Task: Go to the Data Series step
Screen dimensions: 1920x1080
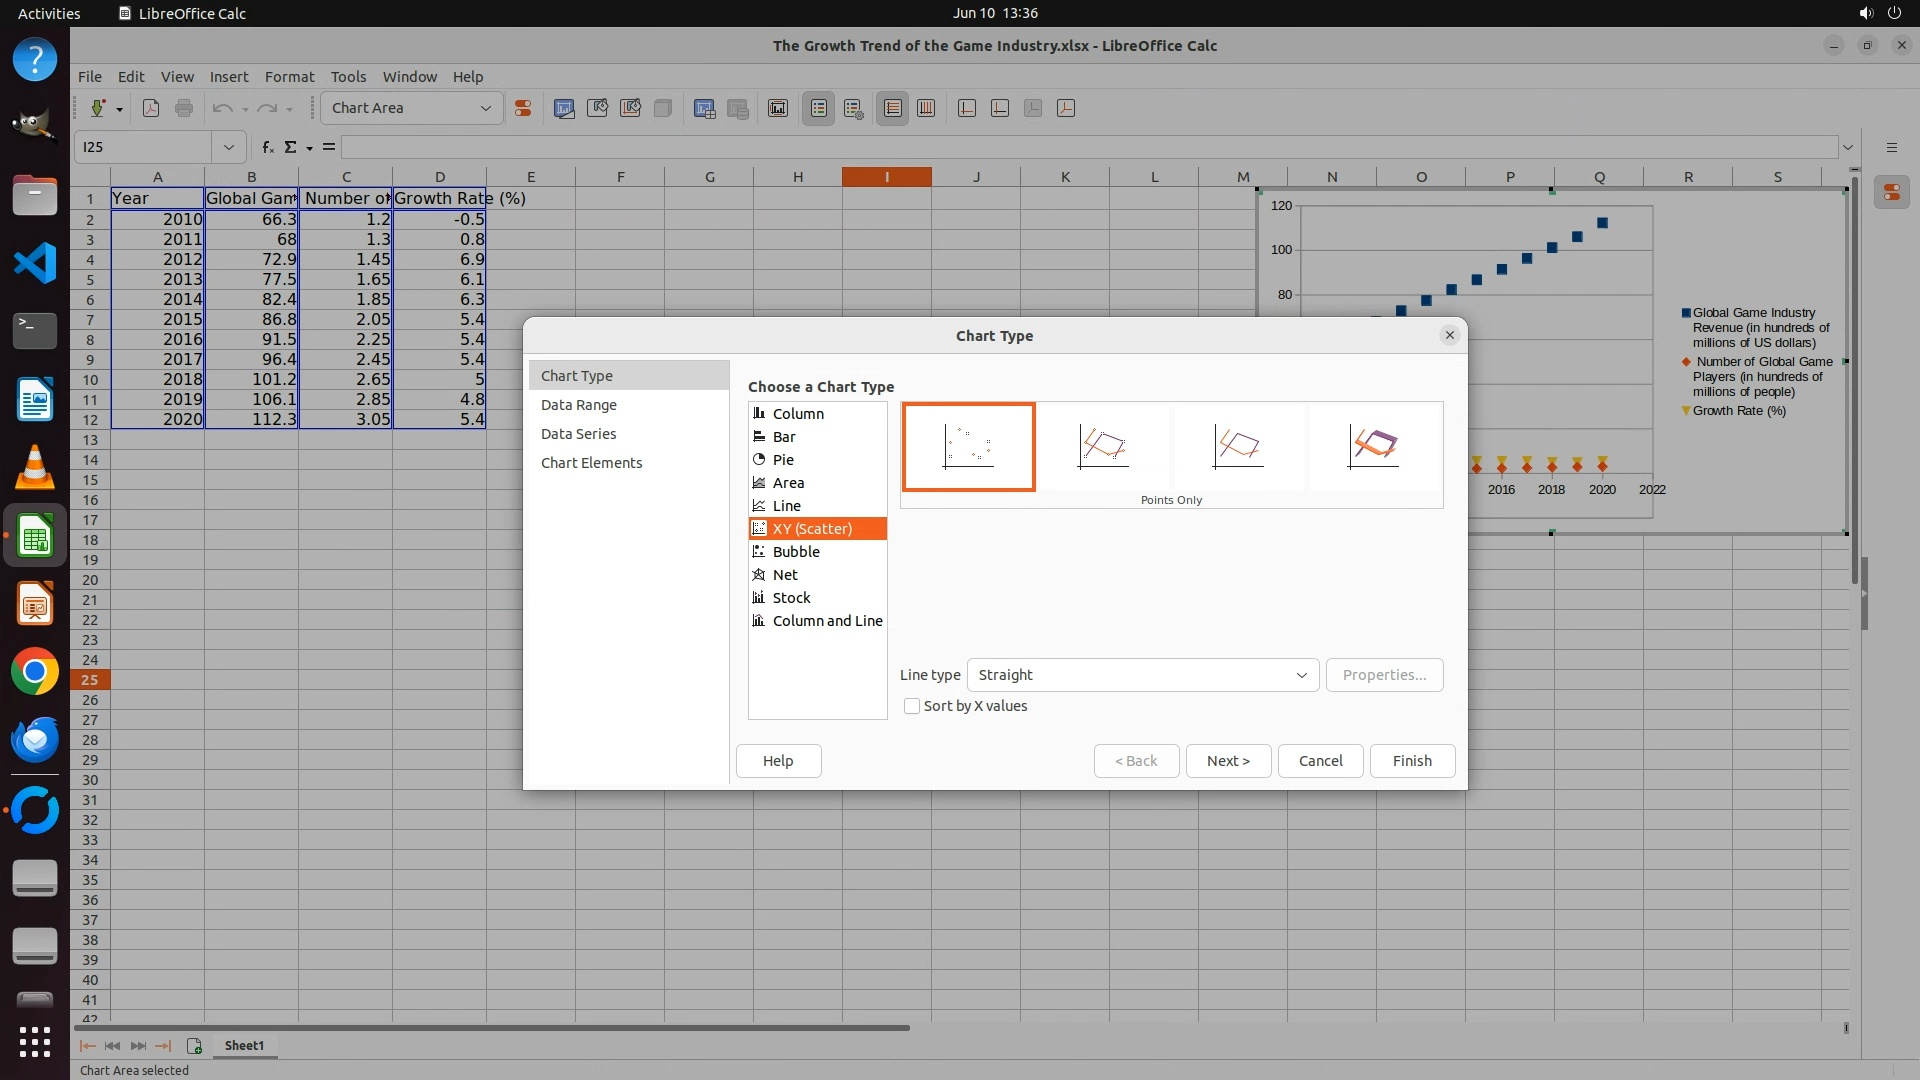Action: (578, 434)
